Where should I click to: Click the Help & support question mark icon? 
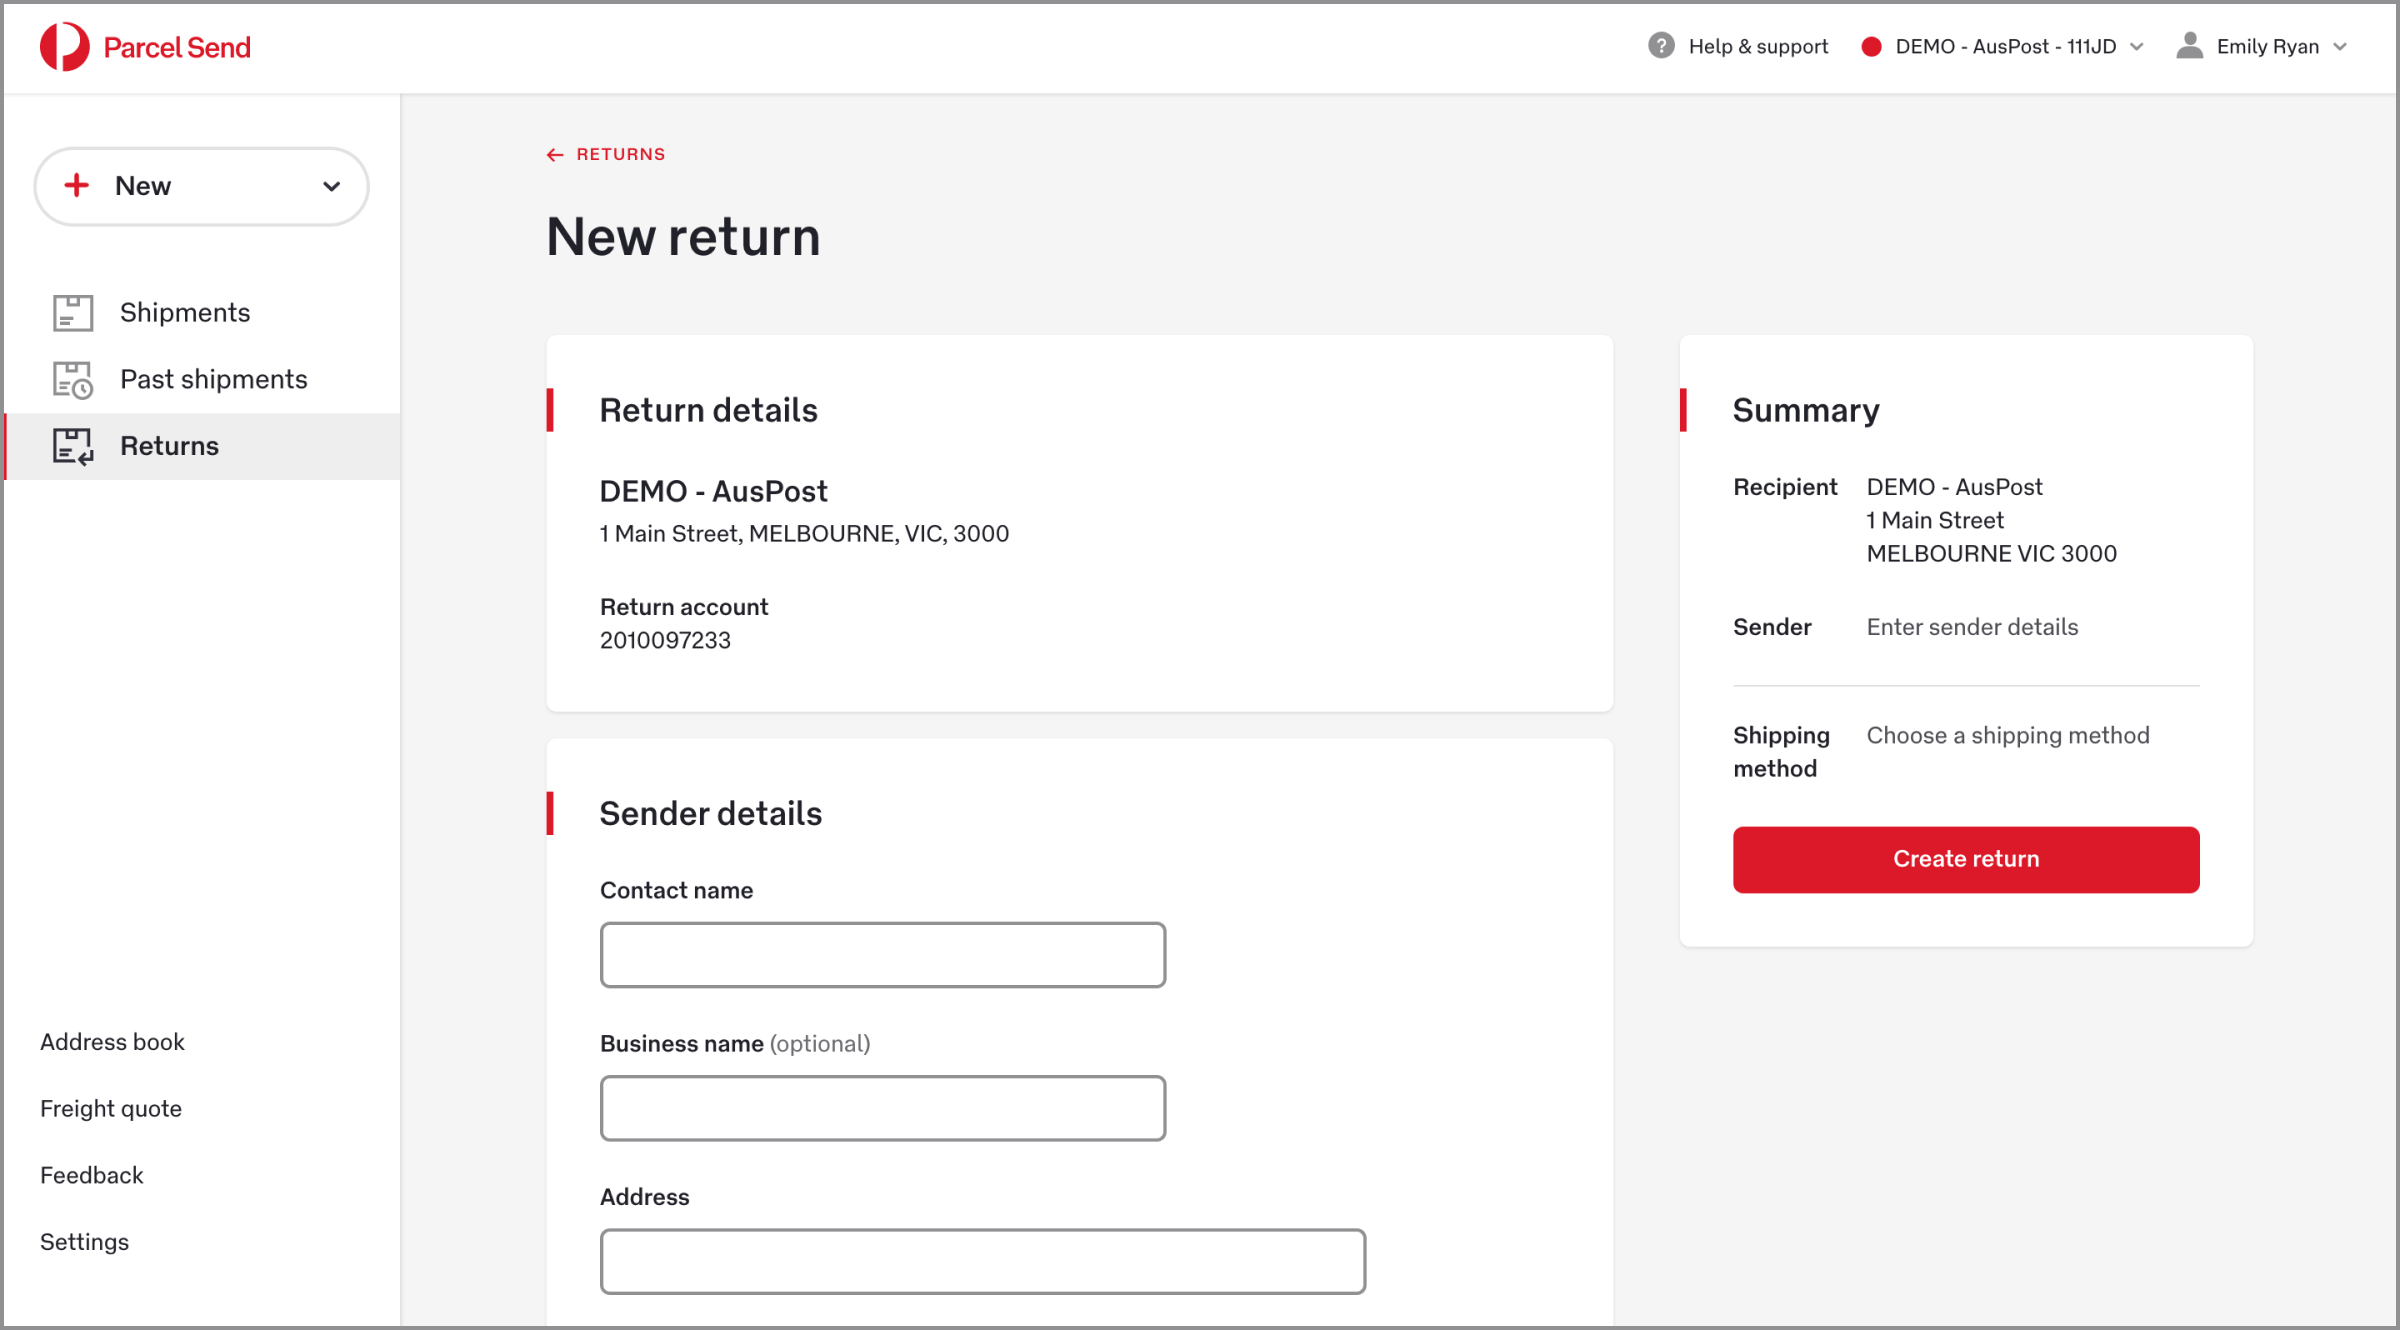tap(1661, 46)
